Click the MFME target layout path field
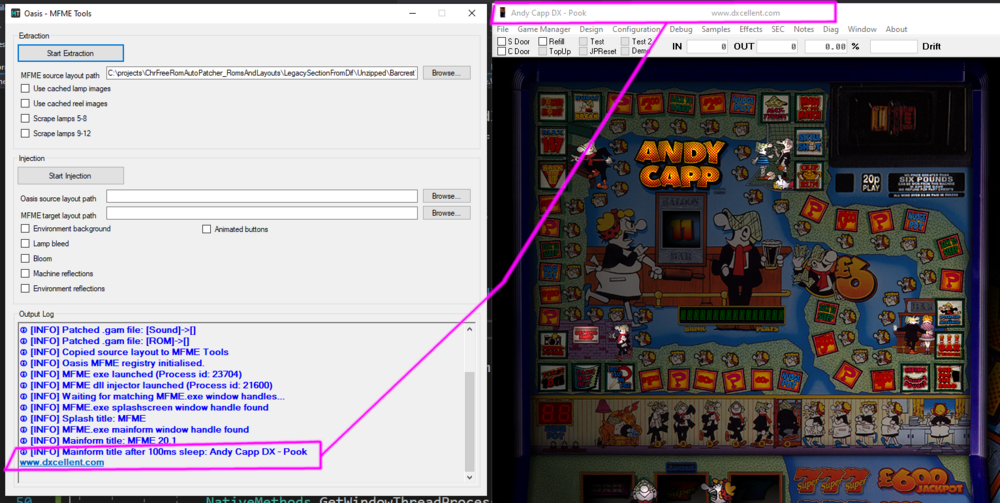Screen dimensions: 1000x503 click(x=261, y=213)
